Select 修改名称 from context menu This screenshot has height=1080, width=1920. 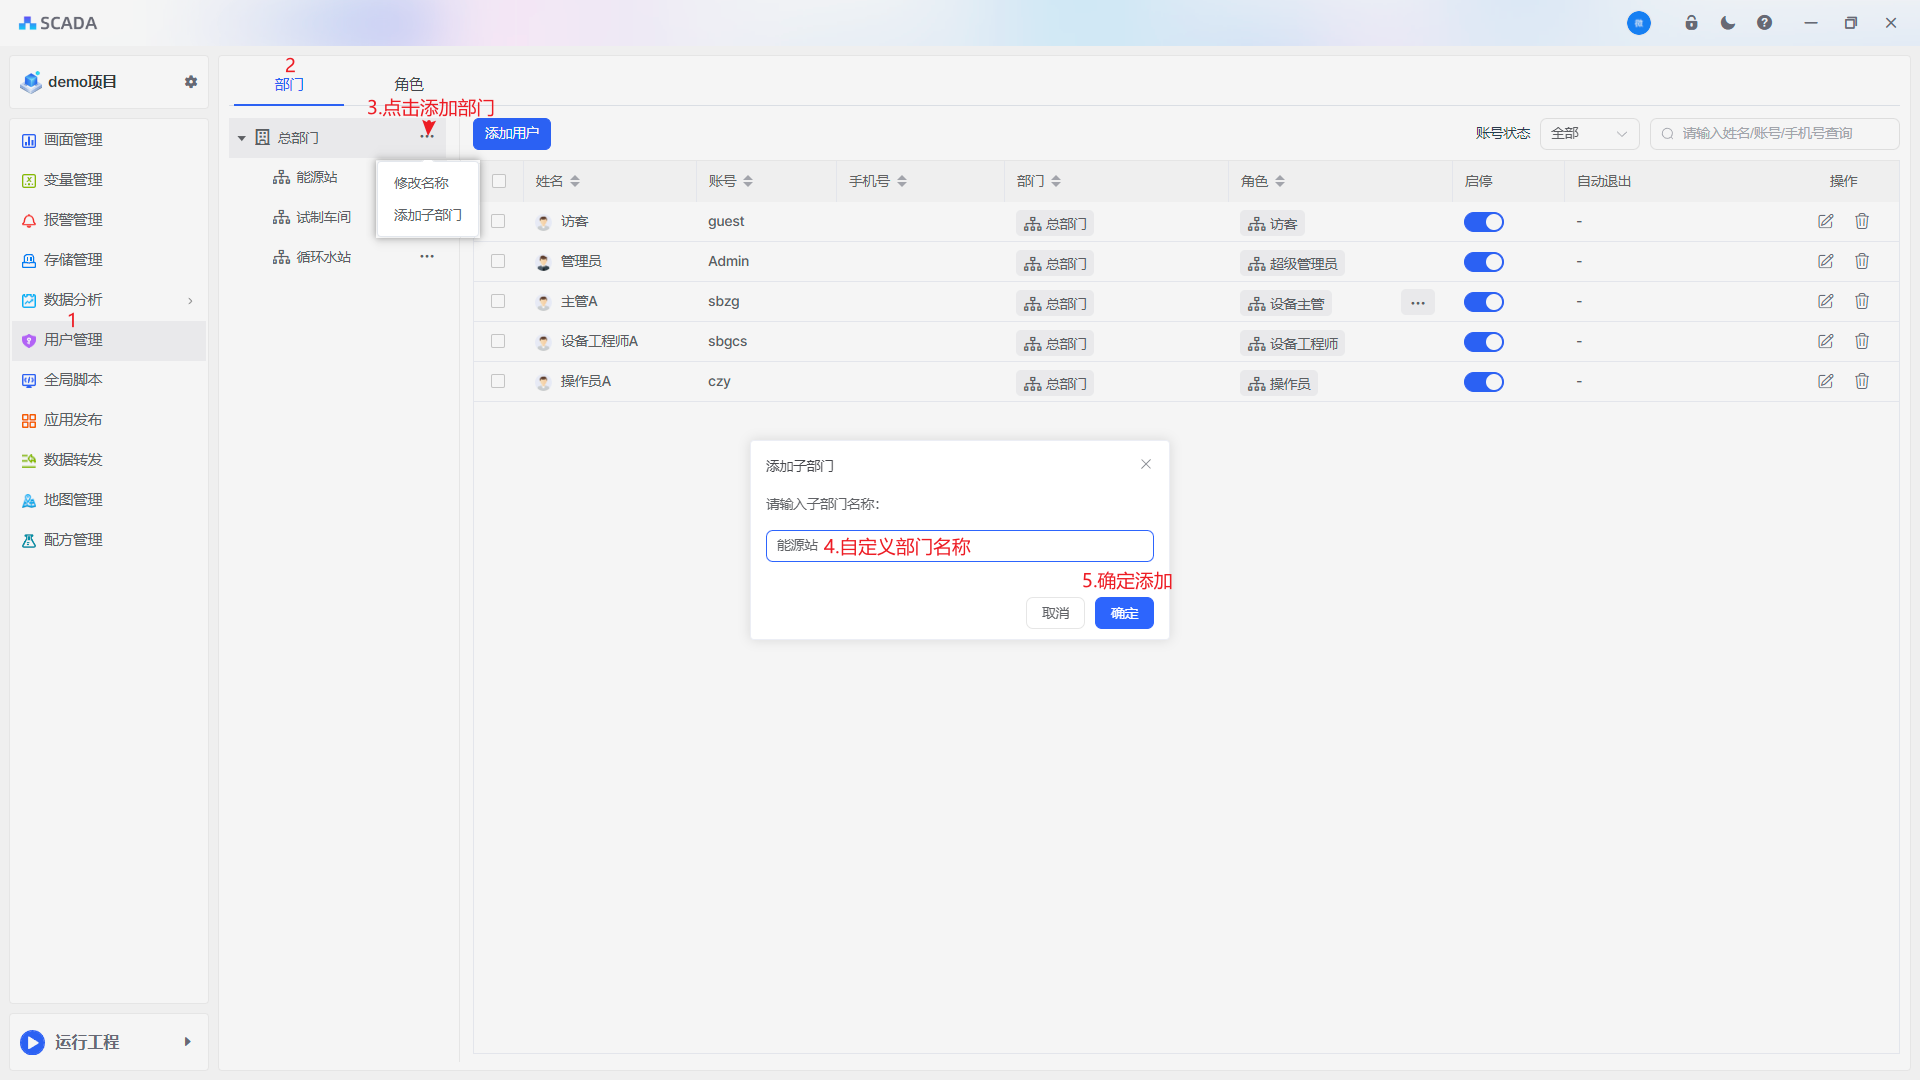pos(421,183)
